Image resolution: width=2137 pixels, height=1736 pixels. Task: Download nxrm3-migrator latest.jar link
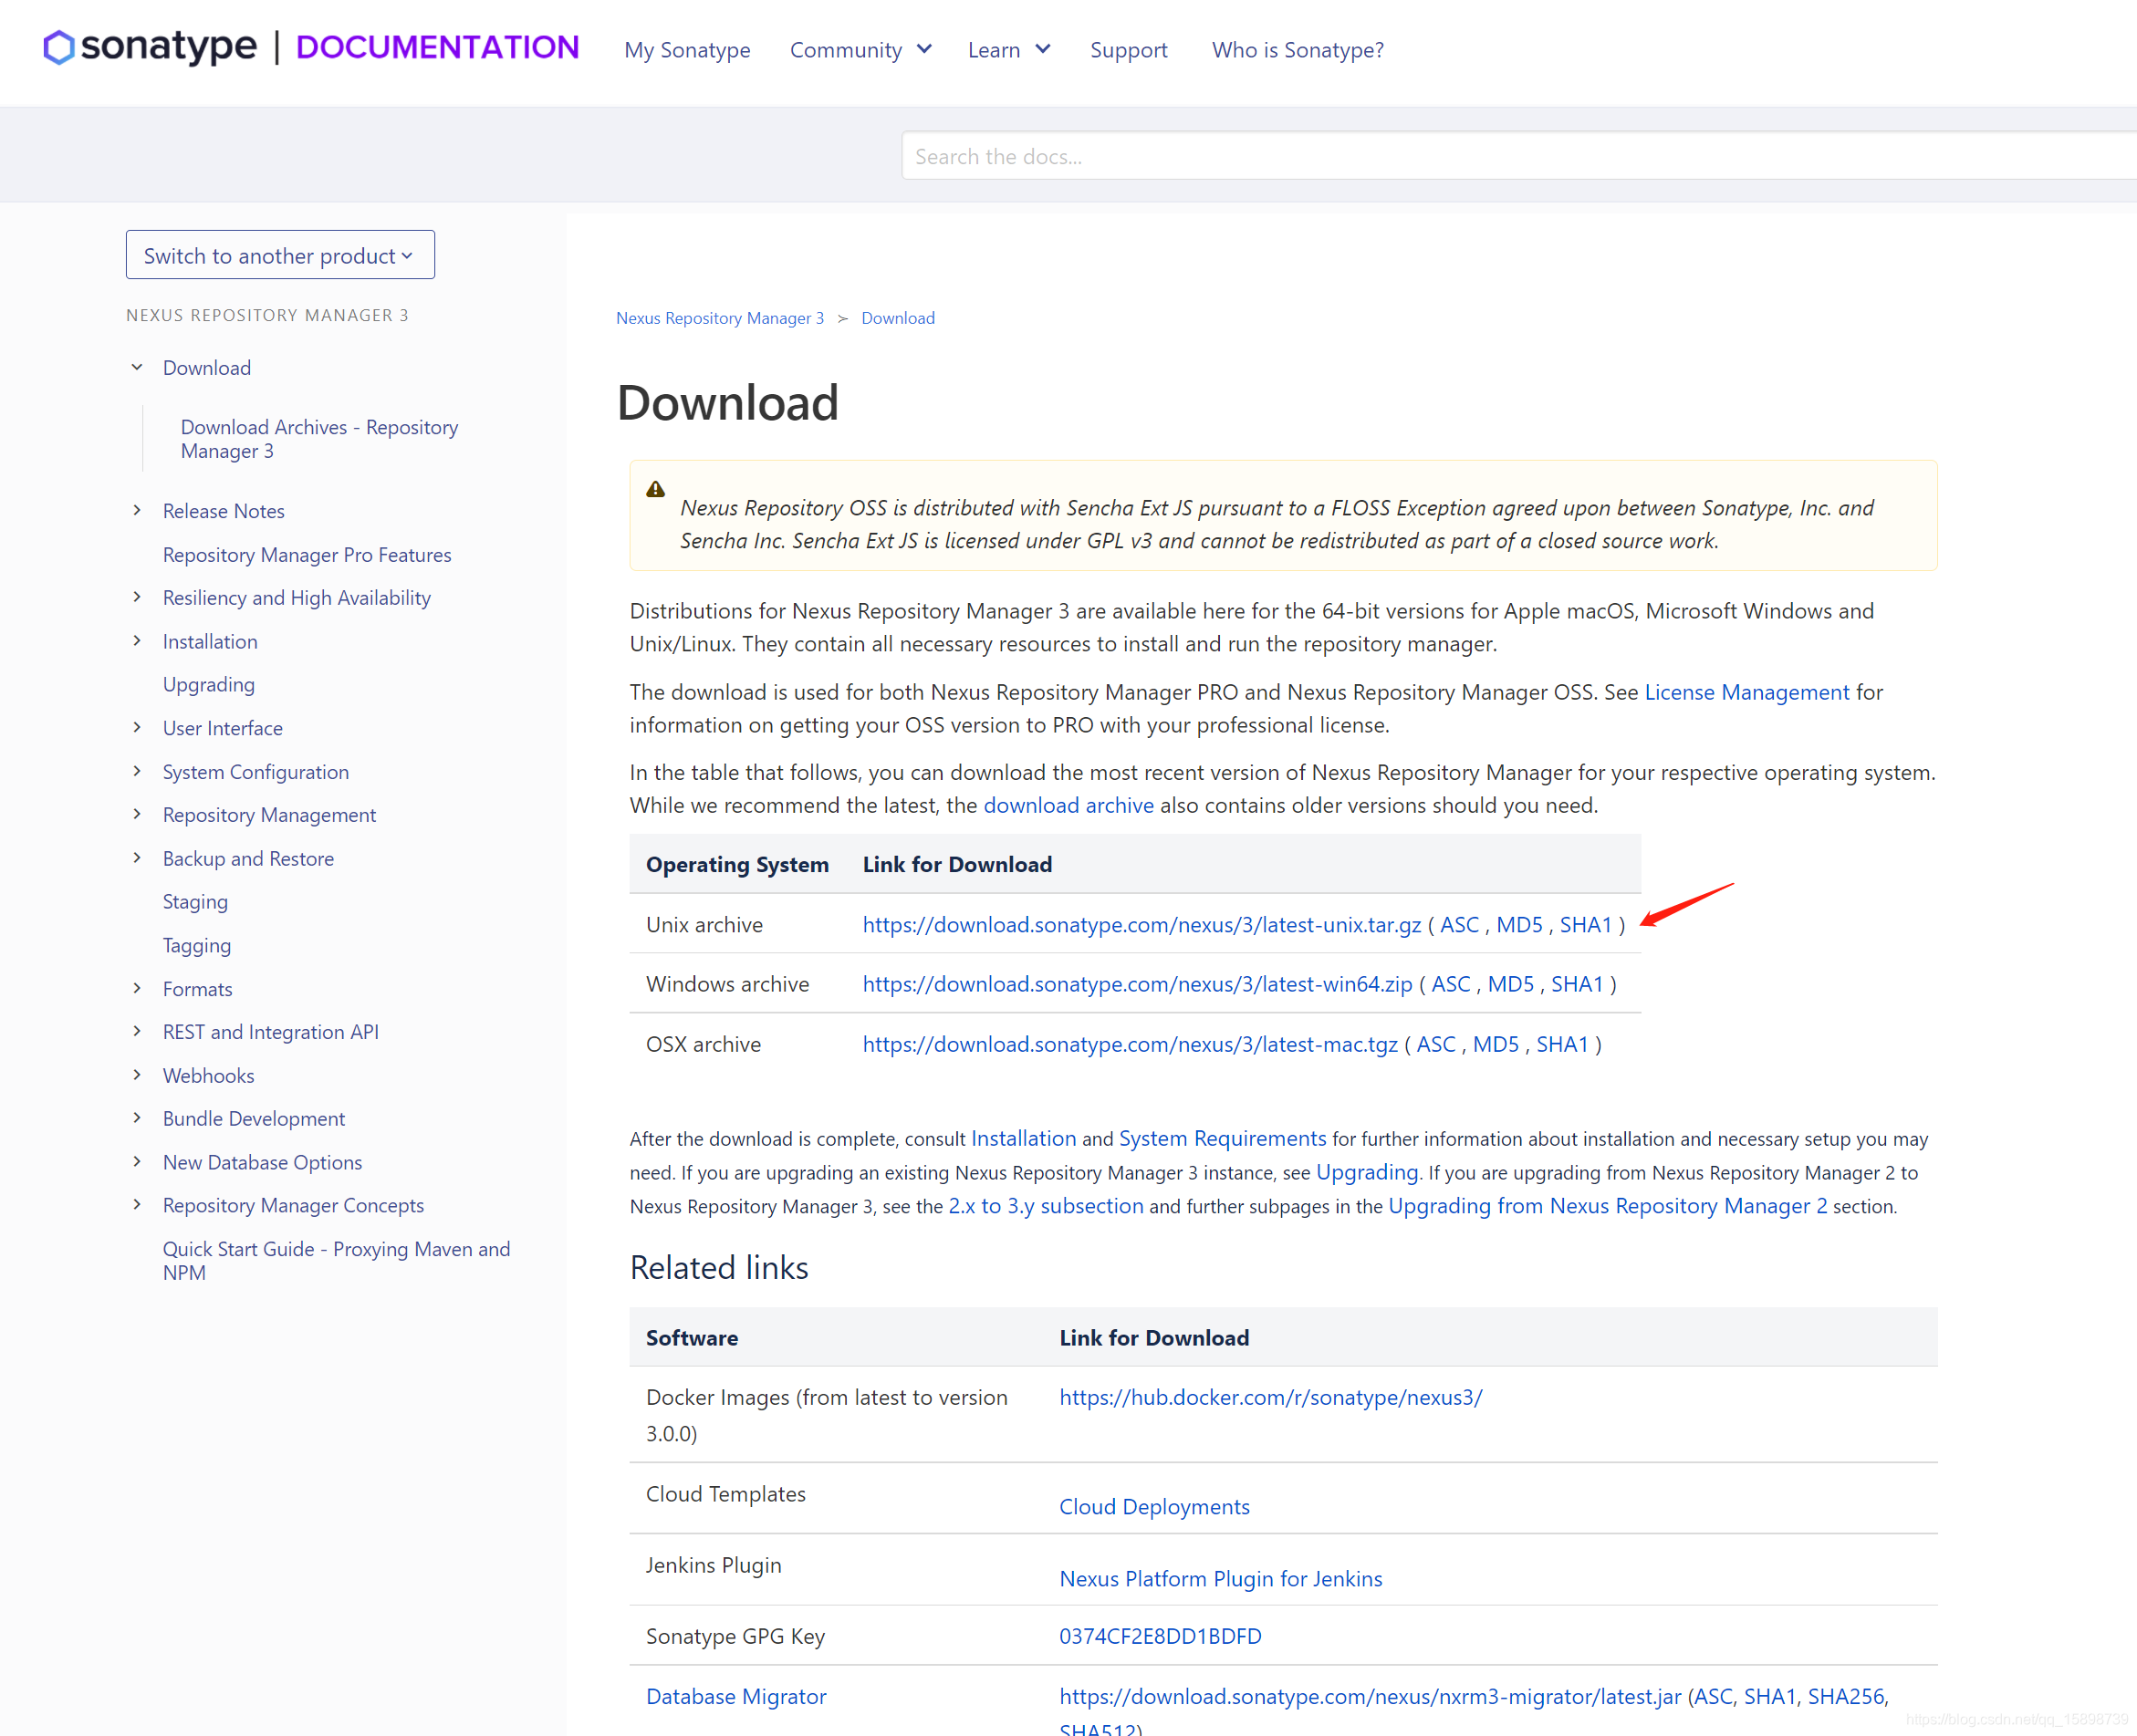click(1370, 1696)
